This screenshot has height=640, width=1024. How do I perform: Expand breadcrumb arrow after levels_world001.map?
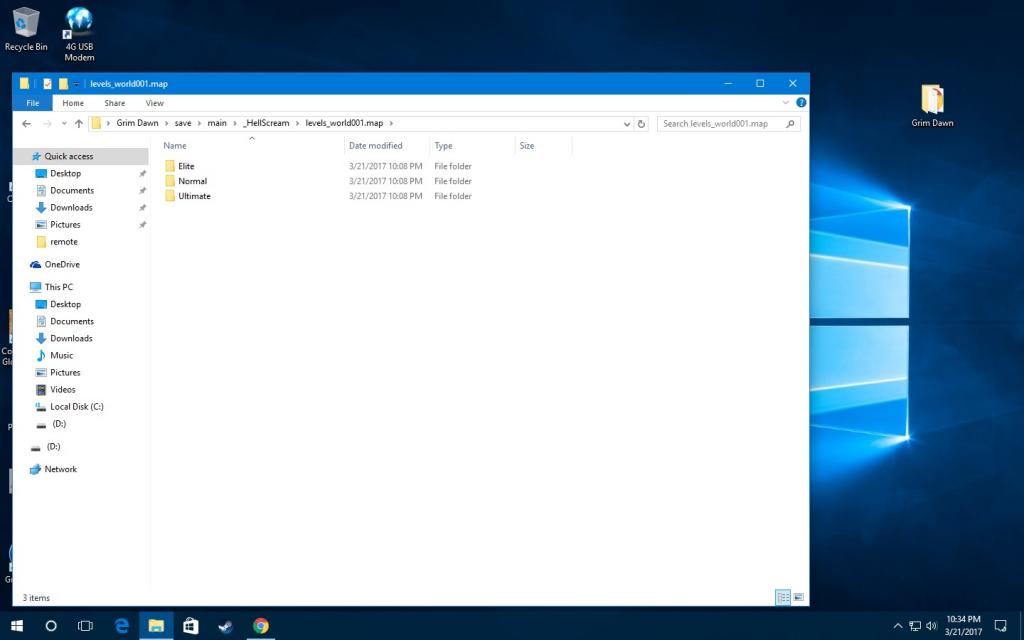tap(391, 123)
